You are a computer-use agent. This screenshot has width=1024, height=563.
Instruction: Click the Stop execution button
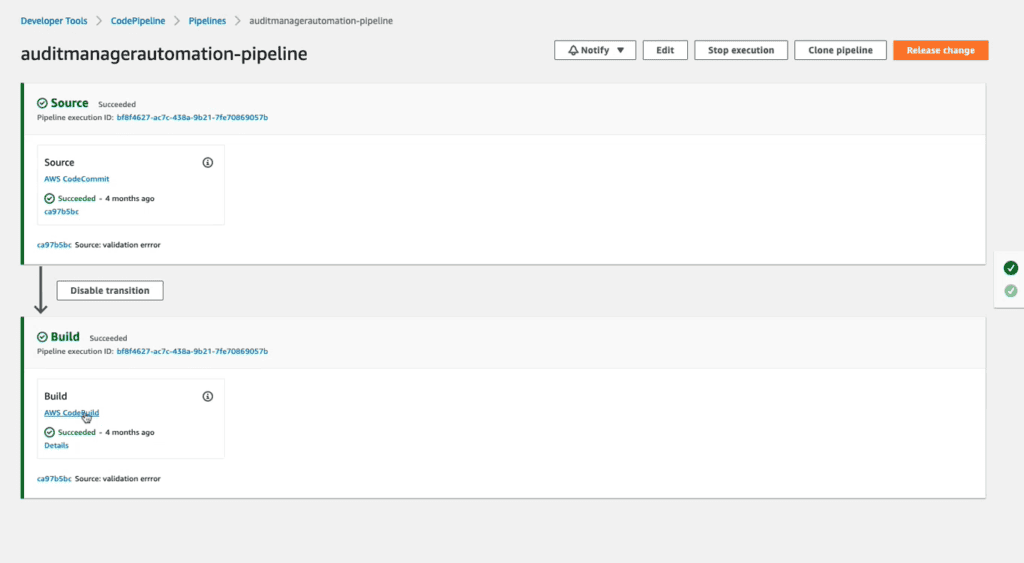pos(741,50)
